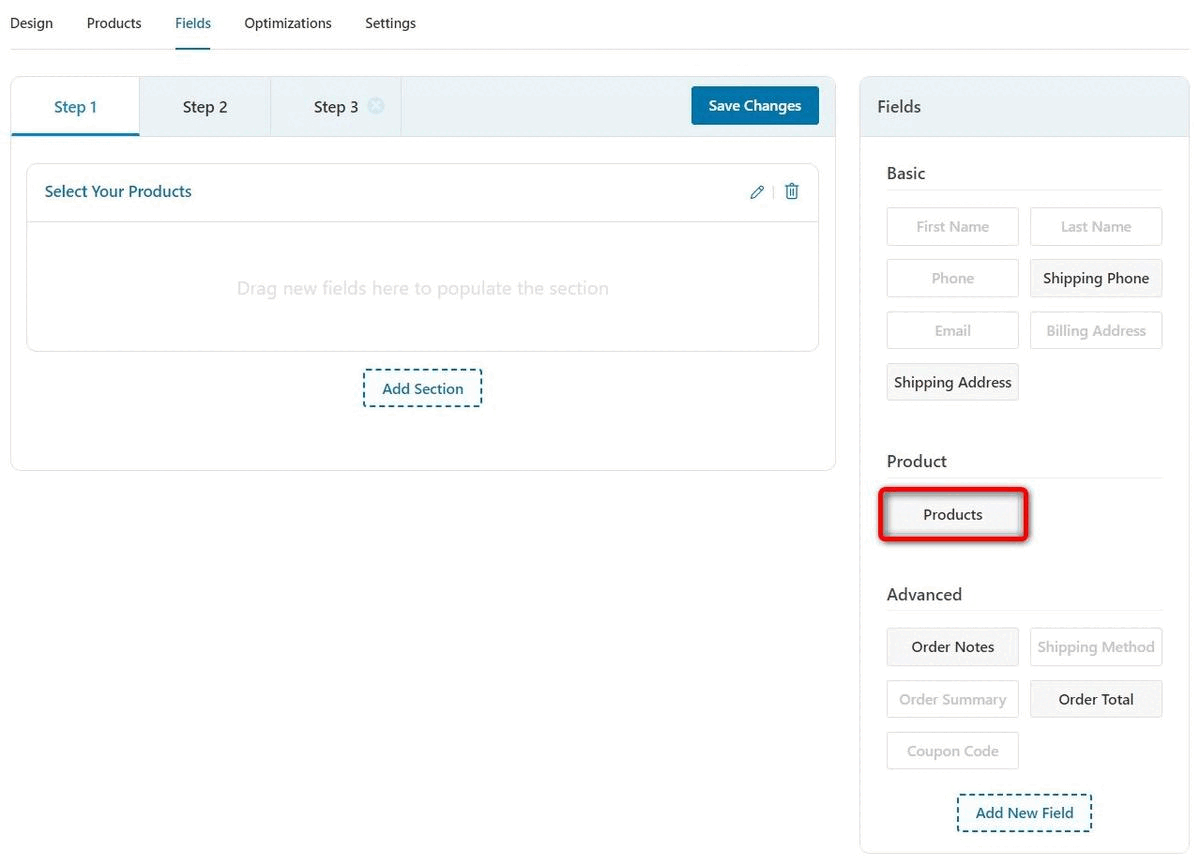Click the Save Changes button
The width and height of the screenshot is (1200, 865).
(x=755, y=106)
